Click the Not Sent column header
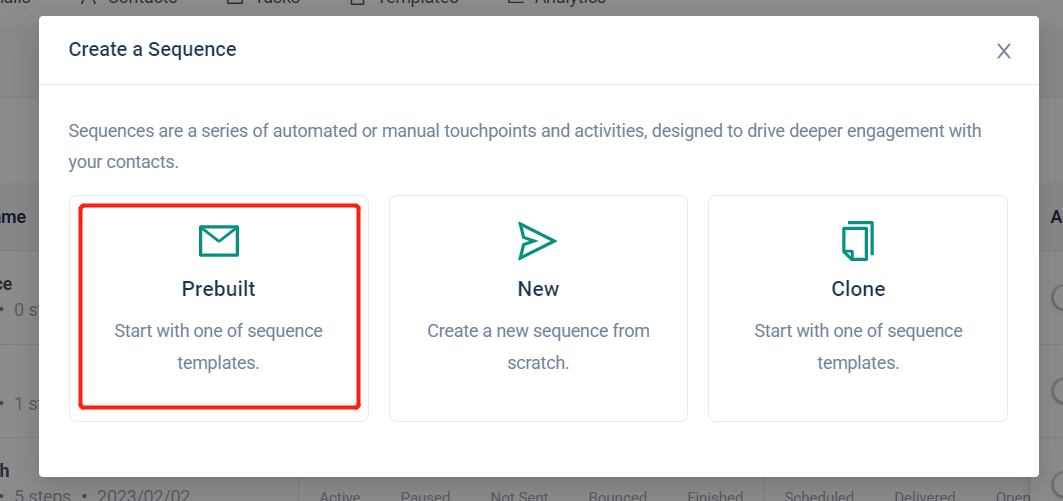Viewport: 1063px width, 501px height. tap(518, 495)
